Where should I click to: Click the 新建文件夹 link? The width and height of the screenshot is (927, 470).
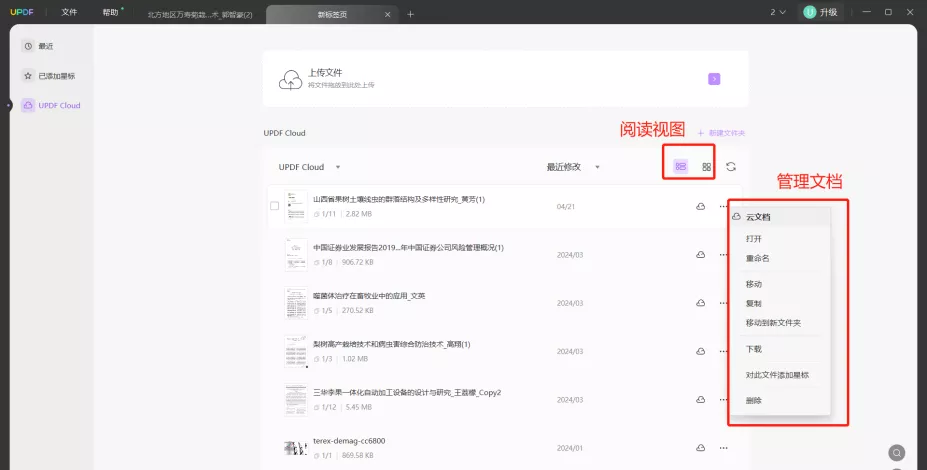[721, 133]
